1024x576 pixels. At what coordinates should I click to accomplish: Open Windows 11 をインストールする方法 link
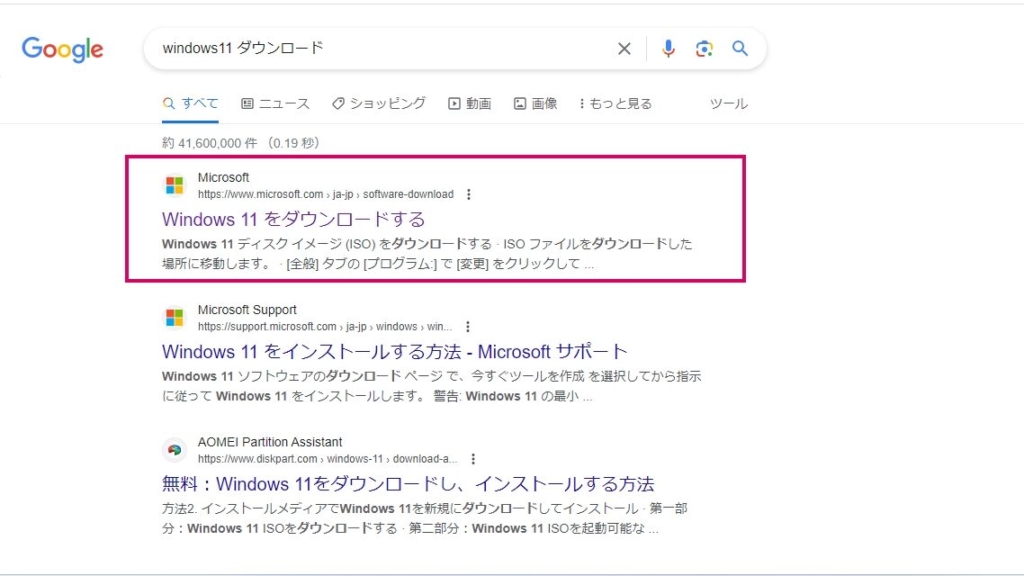coord(394,351)
